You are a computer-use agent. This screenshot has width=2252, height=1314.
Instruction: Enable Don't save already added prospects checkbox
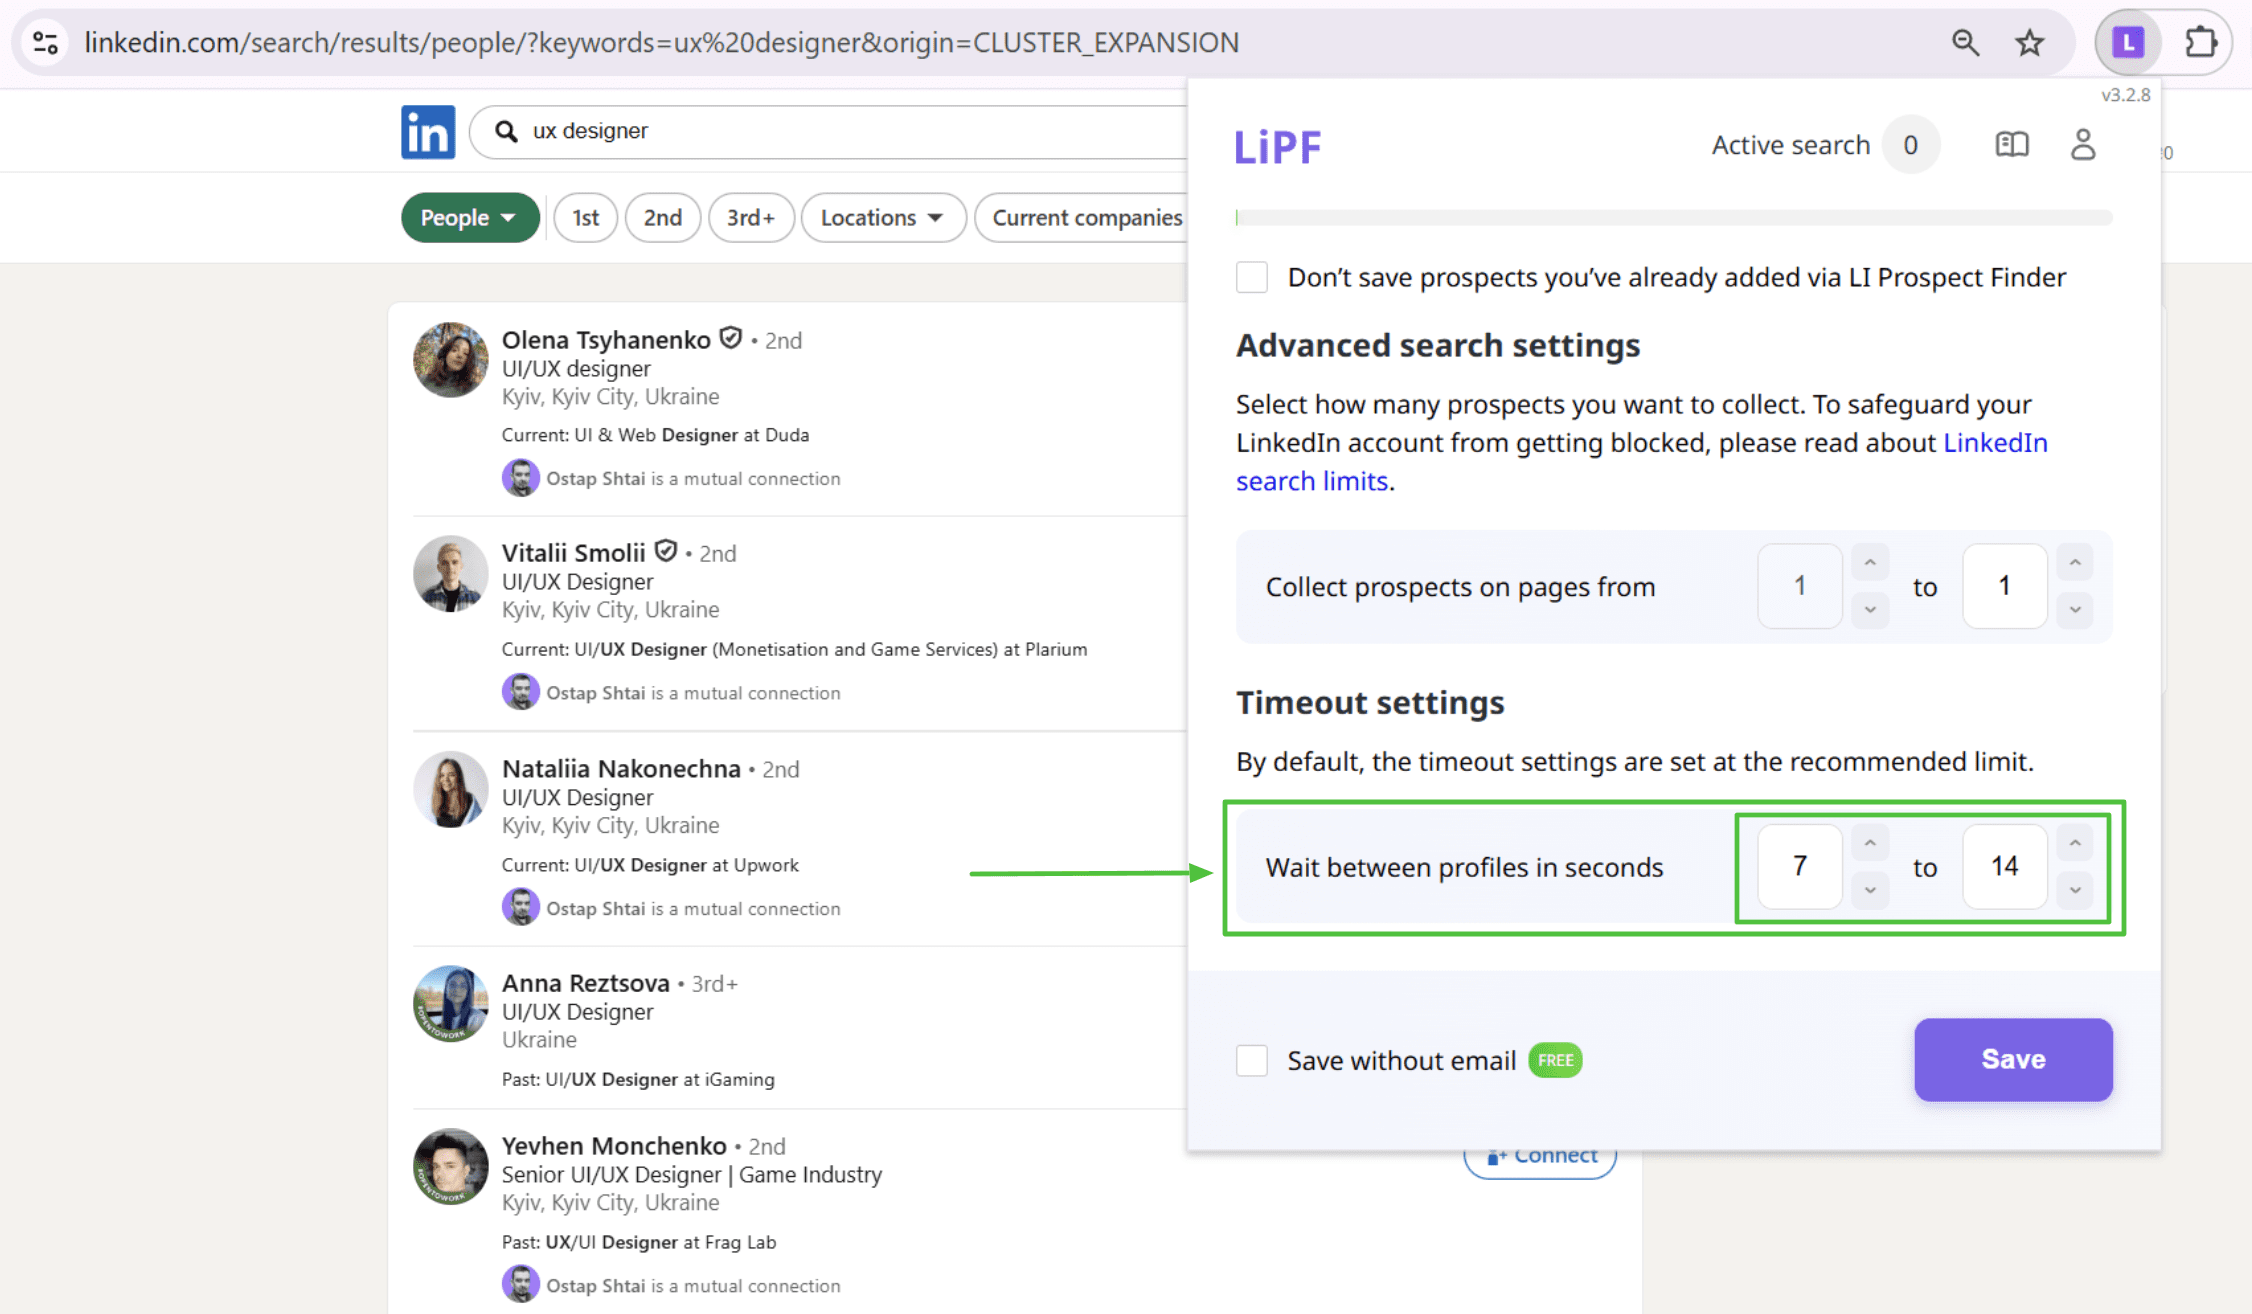[1252, 277]
